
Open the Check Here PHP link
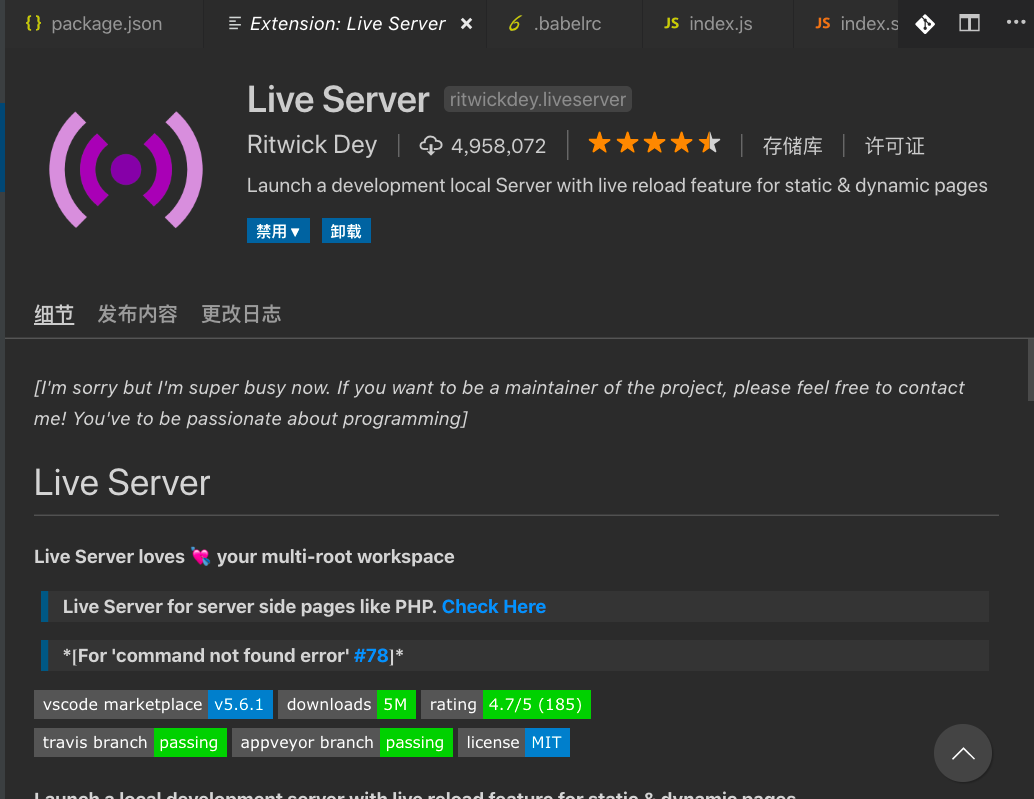494,607
